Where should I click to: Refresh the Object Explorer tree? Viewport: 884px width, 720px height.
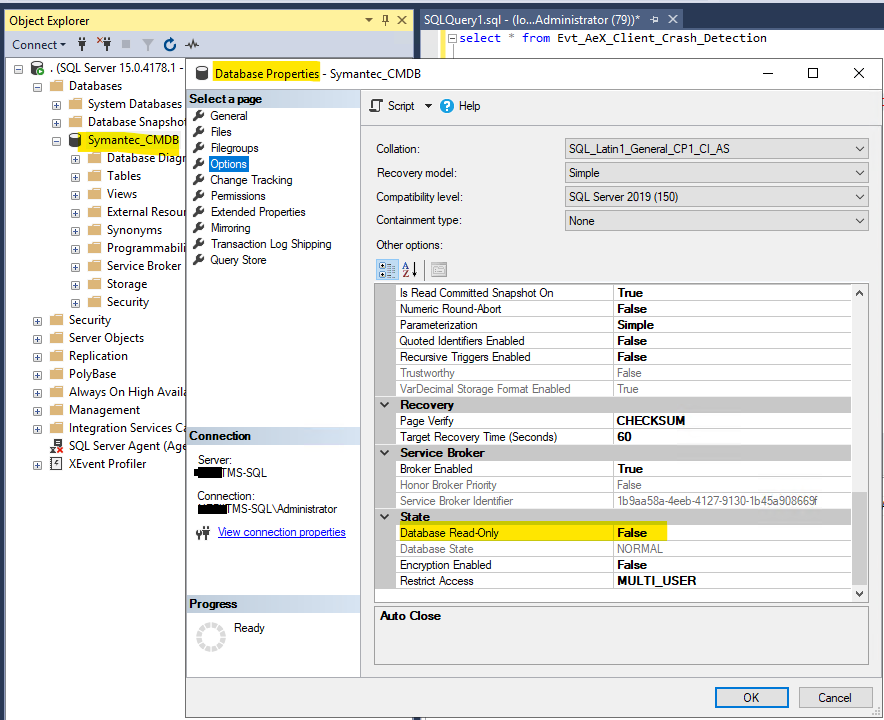click(x=170, y=44)
